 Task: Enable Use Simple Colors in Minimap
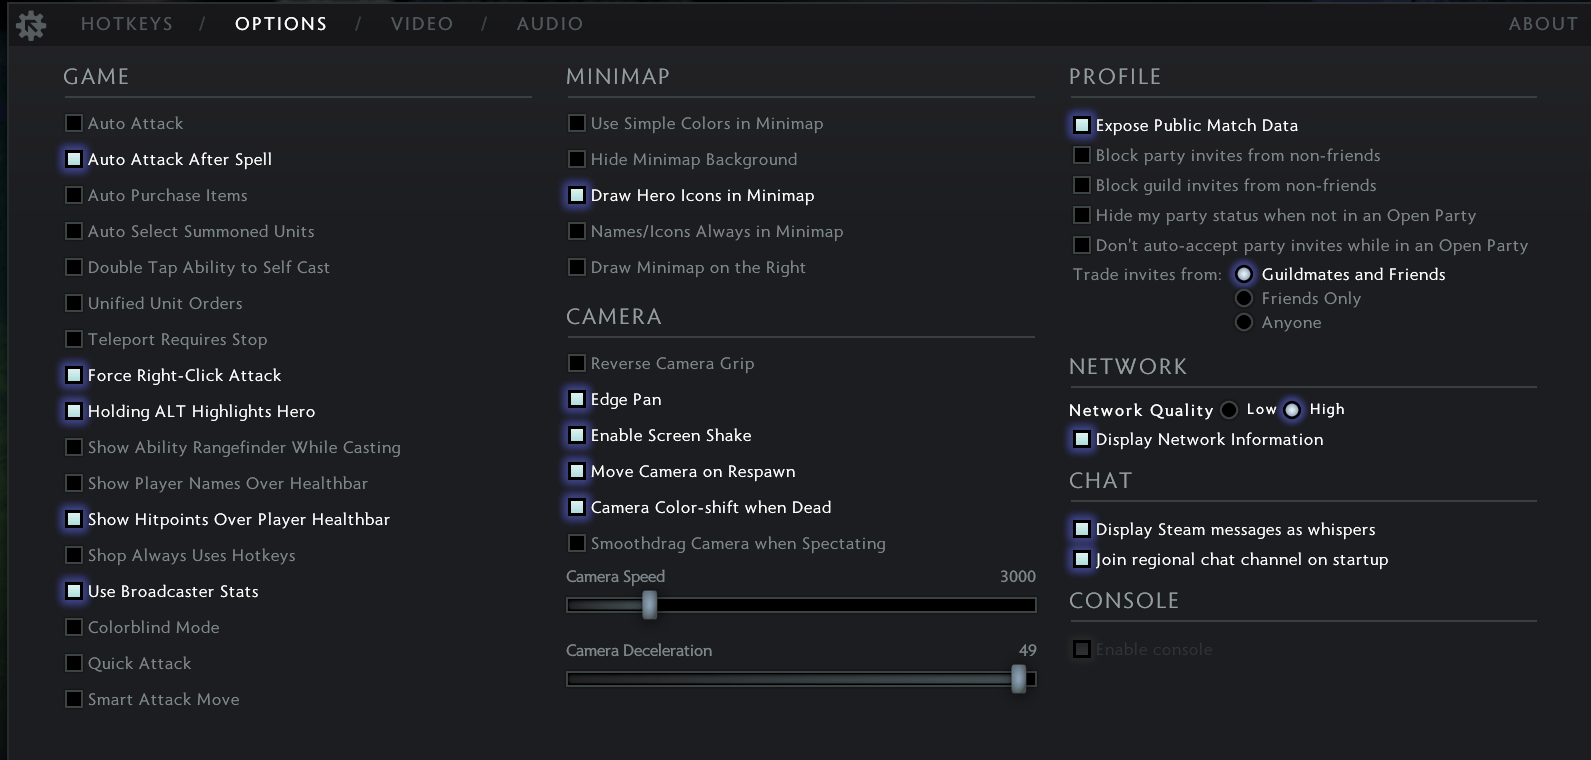tap(577, 123)
